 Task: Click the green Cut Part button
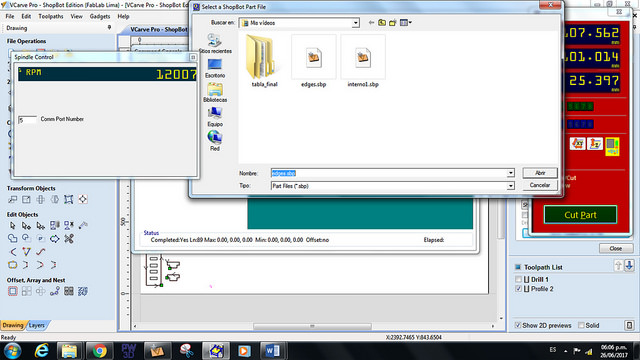(580, 215)
